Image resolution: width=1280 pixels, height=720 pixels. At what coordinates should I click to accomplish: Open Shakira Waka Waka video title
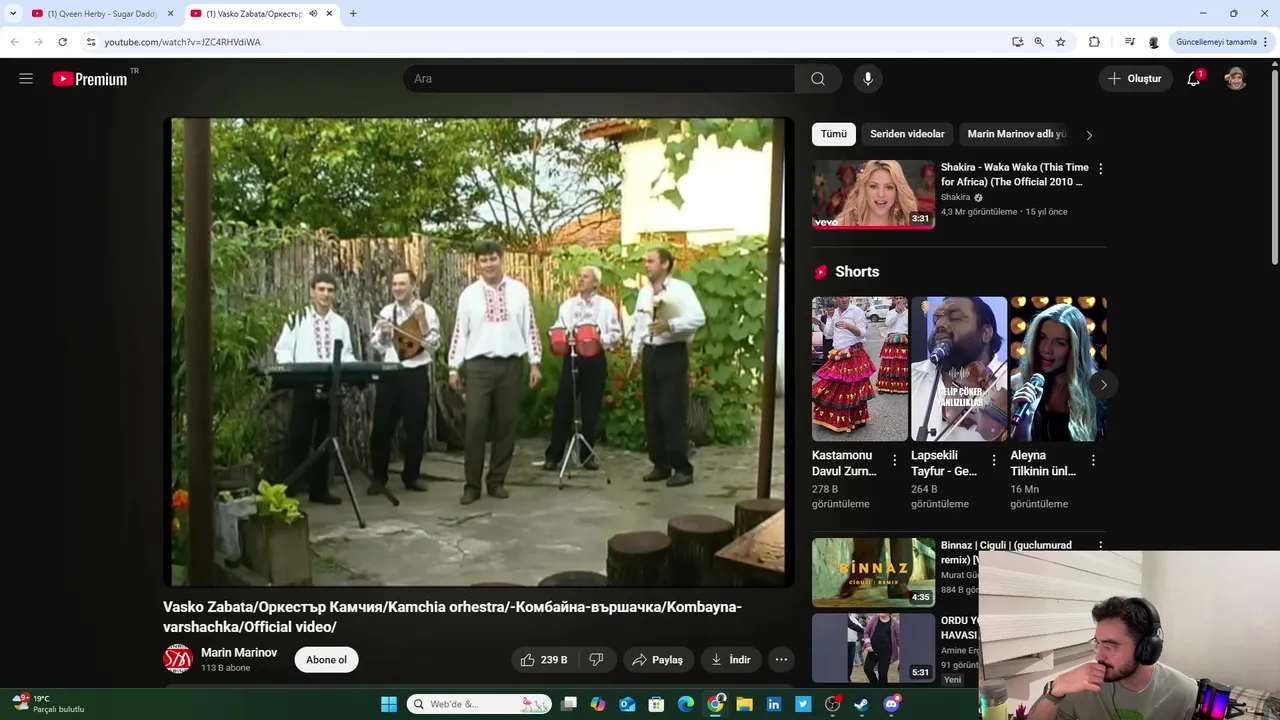1014,175
